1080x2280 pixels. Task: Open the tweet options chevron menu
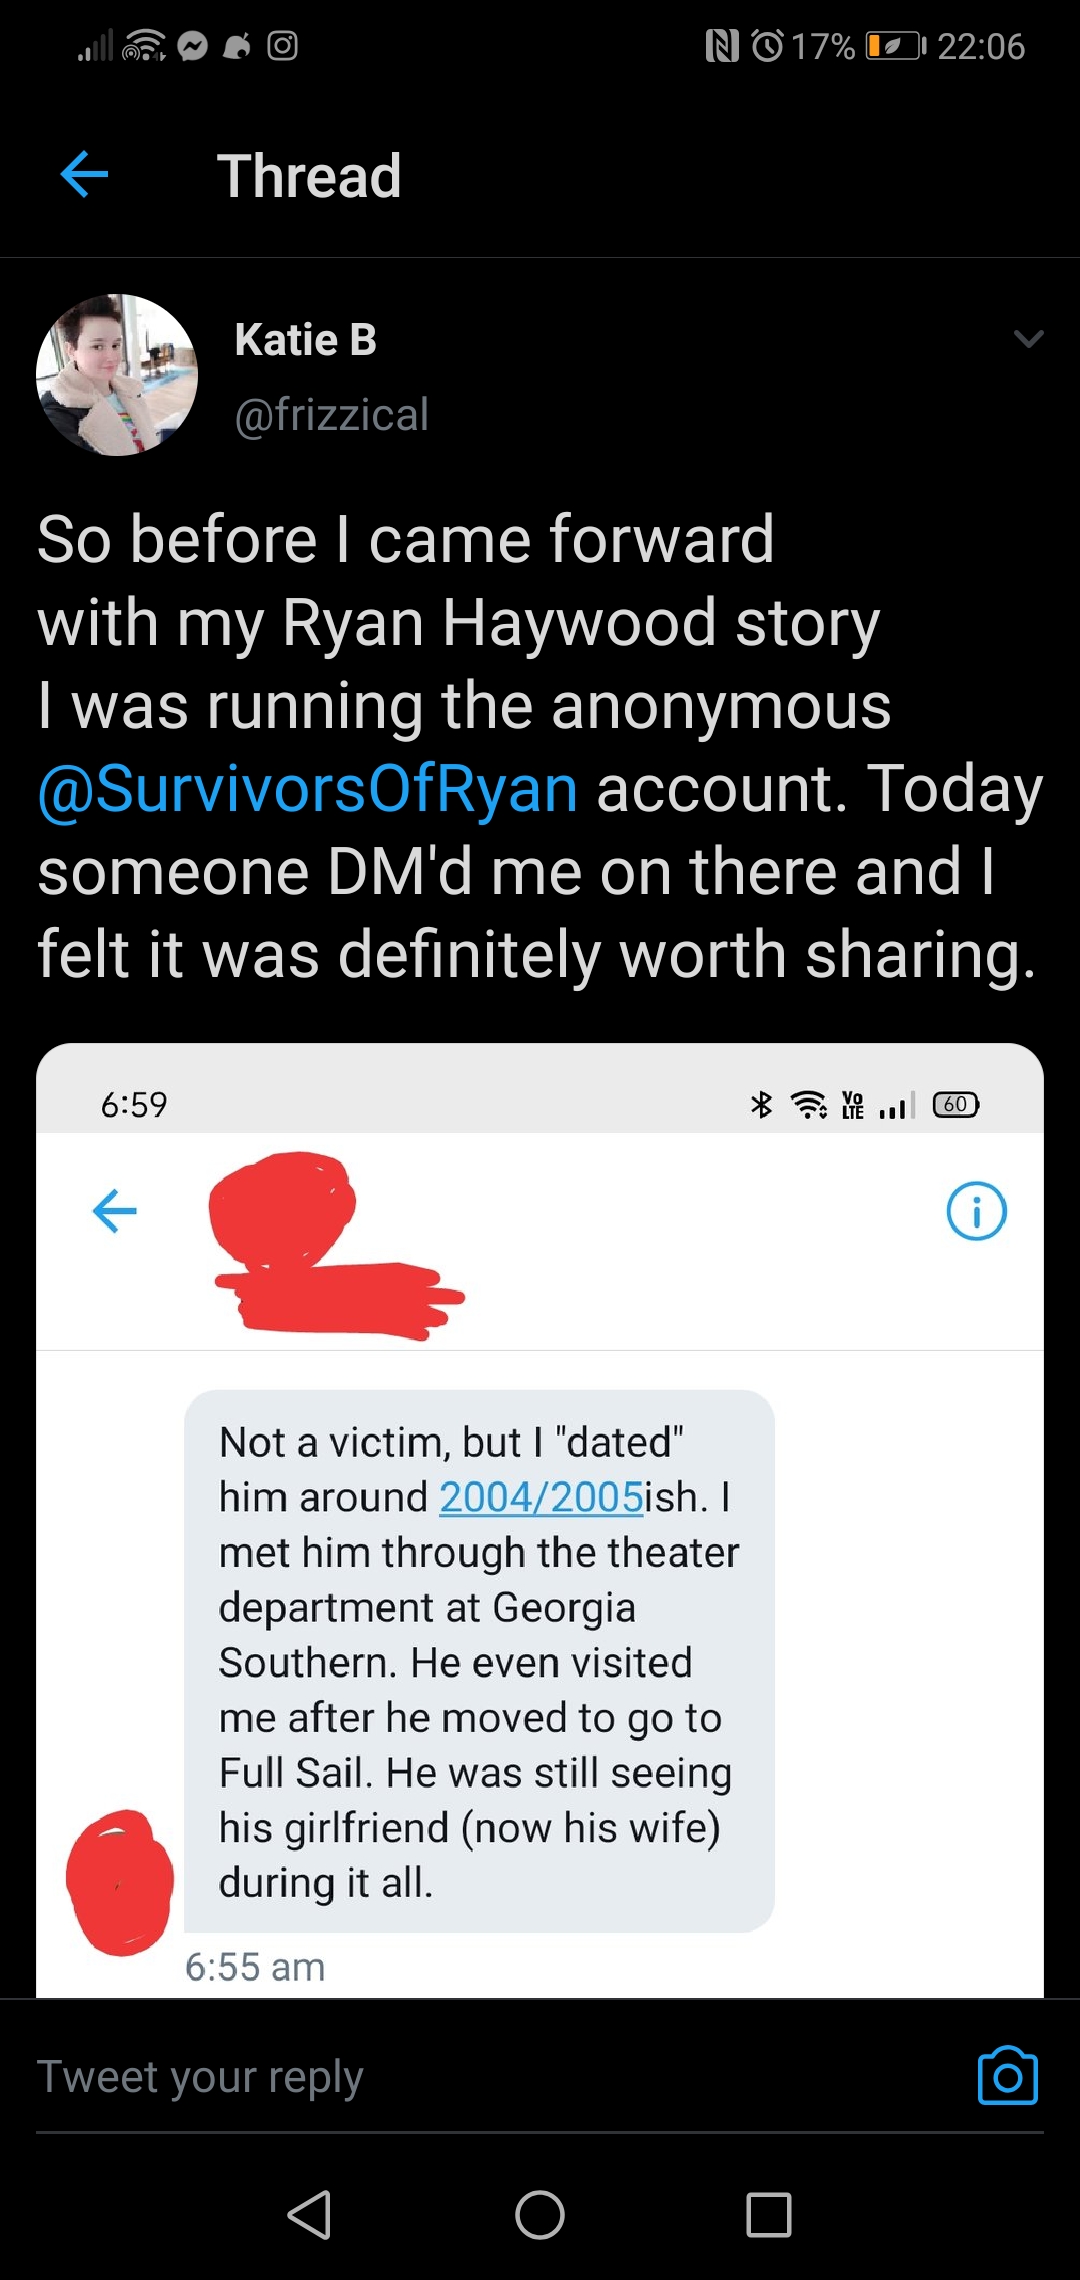point(1028,338)
